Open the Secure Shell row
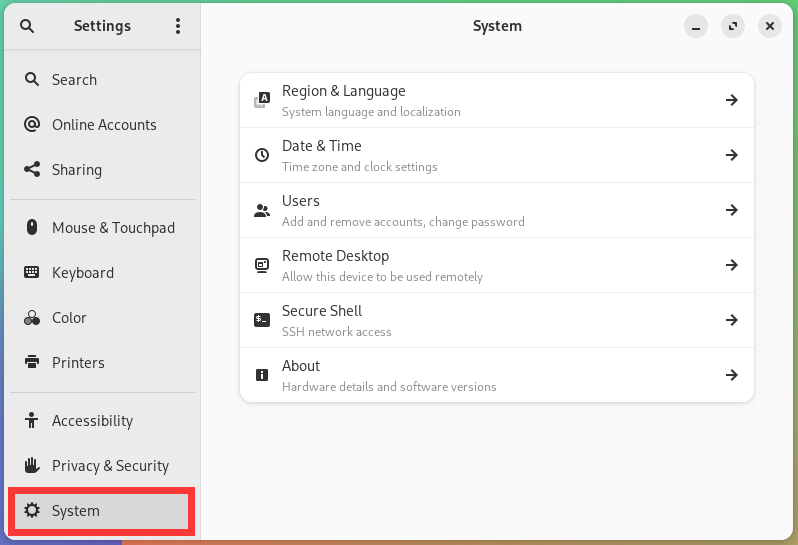The height and width of the screenshot is (545, 798). 497,320
